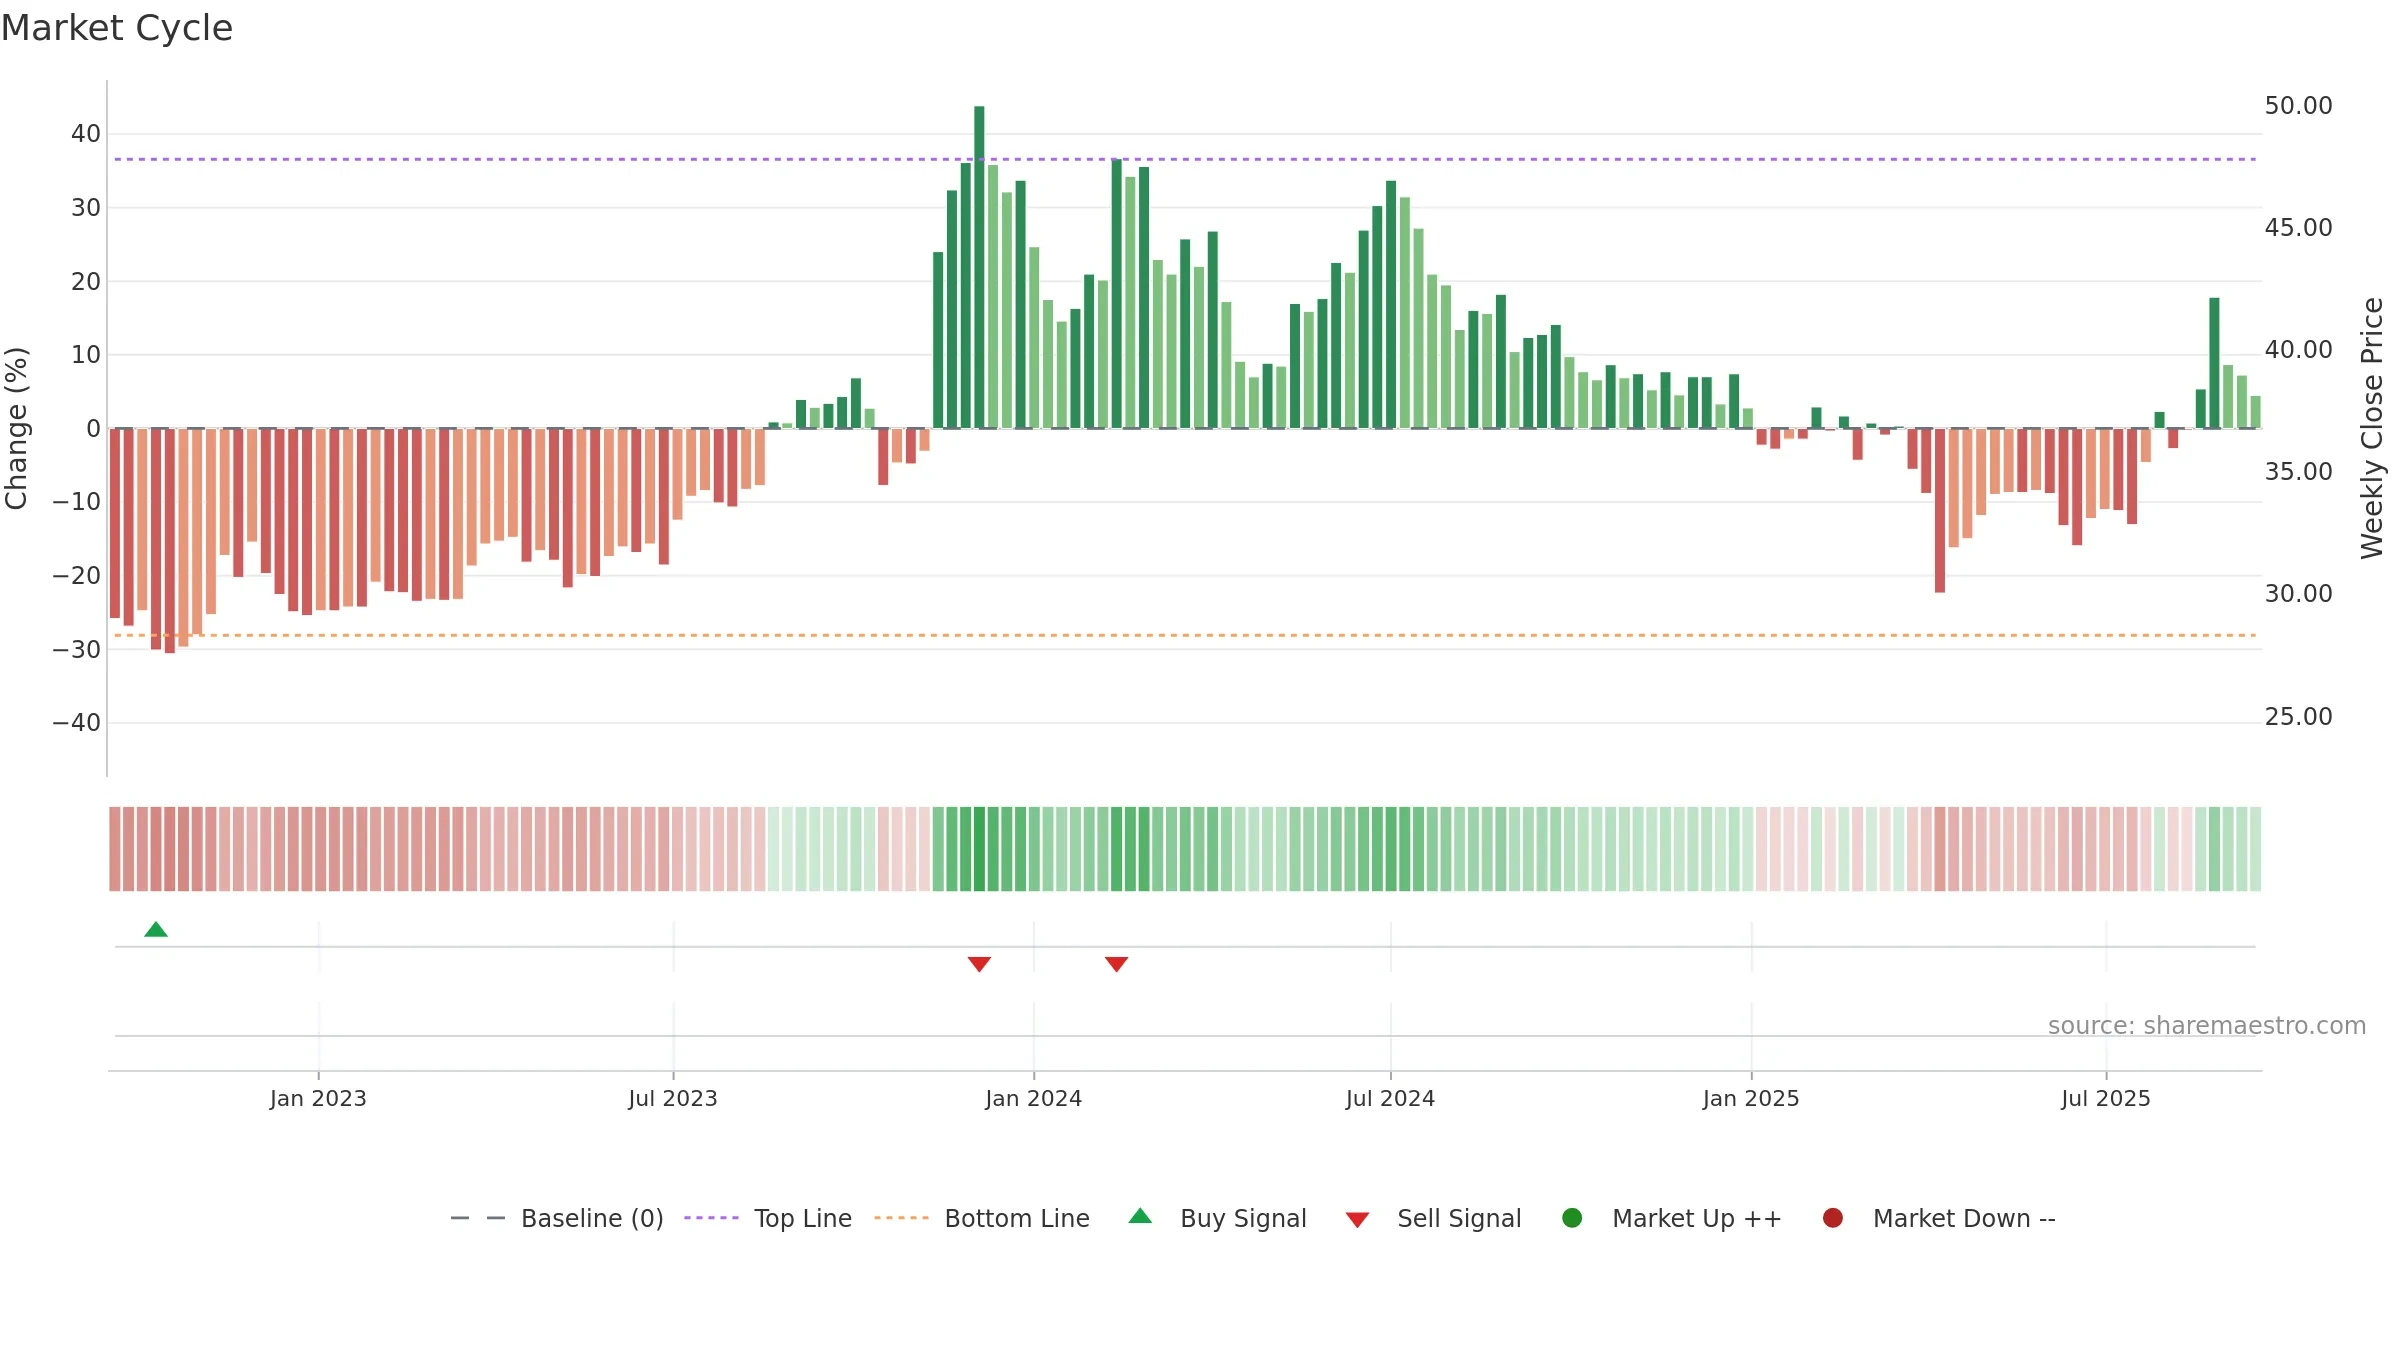
Task: Click the −10 change axis label
Action: click(x=77, y=502)
